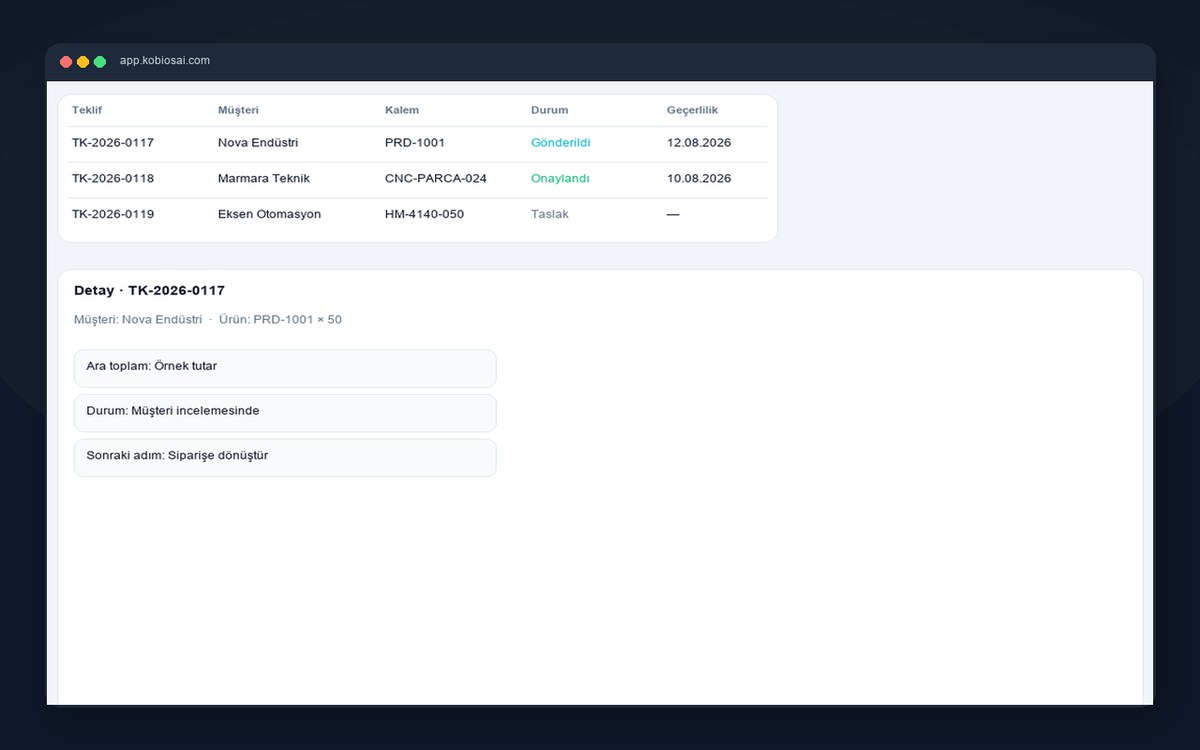1200x750 pixels.
Task: Click the Nova Endüstri customer cell
Action: coord(258,143)
